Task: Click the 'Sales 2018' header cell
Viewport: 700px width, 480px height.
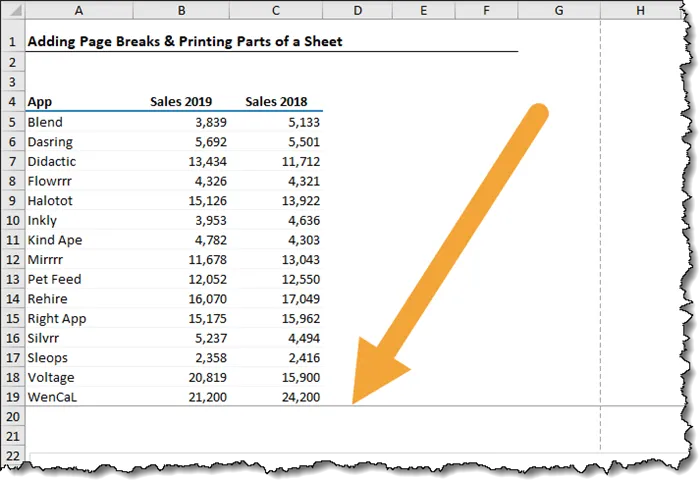Action: pyautogui.click(x=276, y=102)
